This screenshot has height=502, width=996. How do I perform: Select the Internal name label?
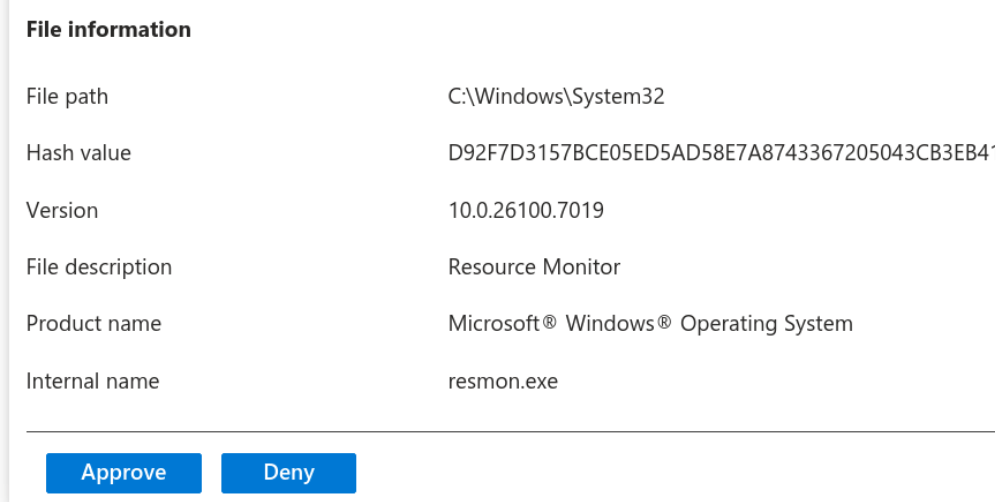tap(92, 381)
